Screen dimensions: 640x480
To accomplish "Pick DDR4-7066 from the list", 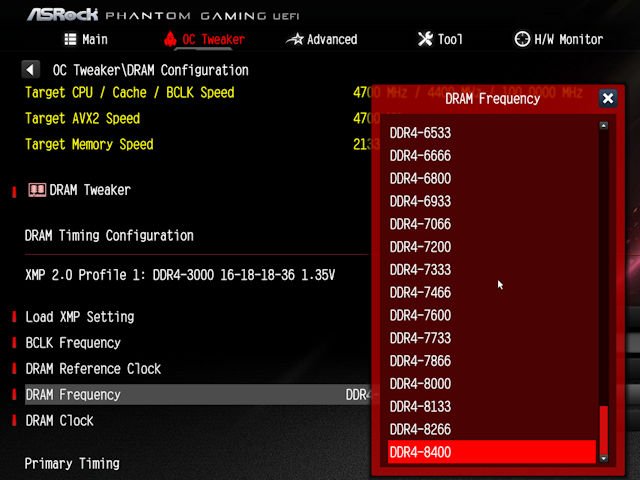I will coord(492,224).
